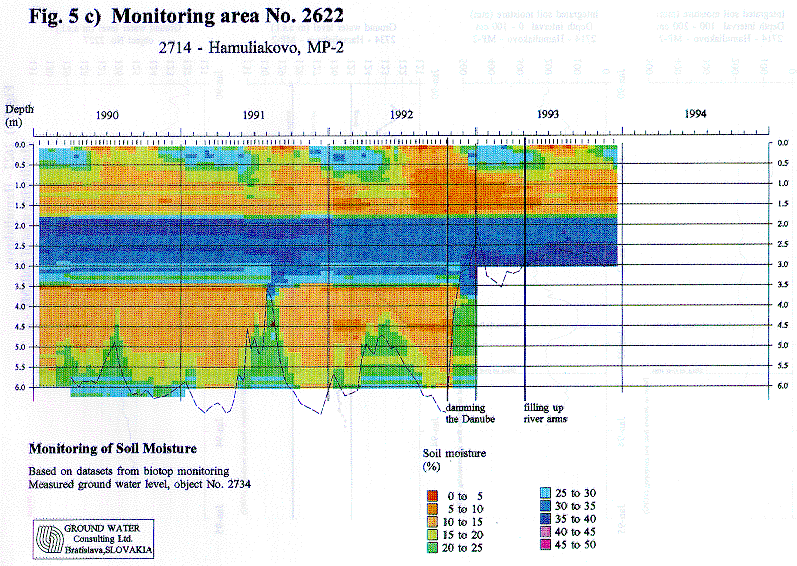Click the 'GROUND WATER' company name text
797x566 pixels.
pos(102,528)
